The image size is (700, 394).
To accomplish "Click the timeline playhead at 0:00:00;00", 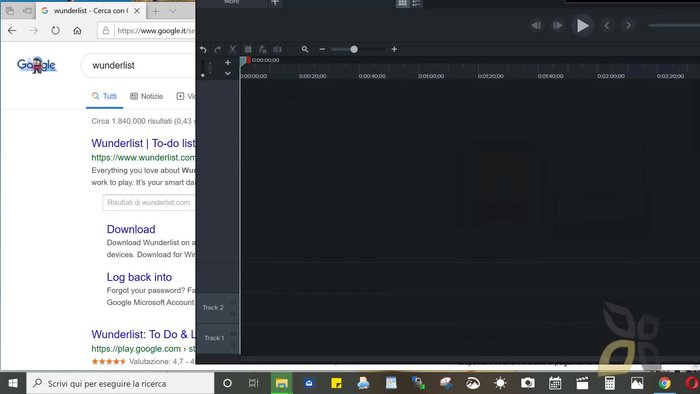I will click(x=242, y=62).
